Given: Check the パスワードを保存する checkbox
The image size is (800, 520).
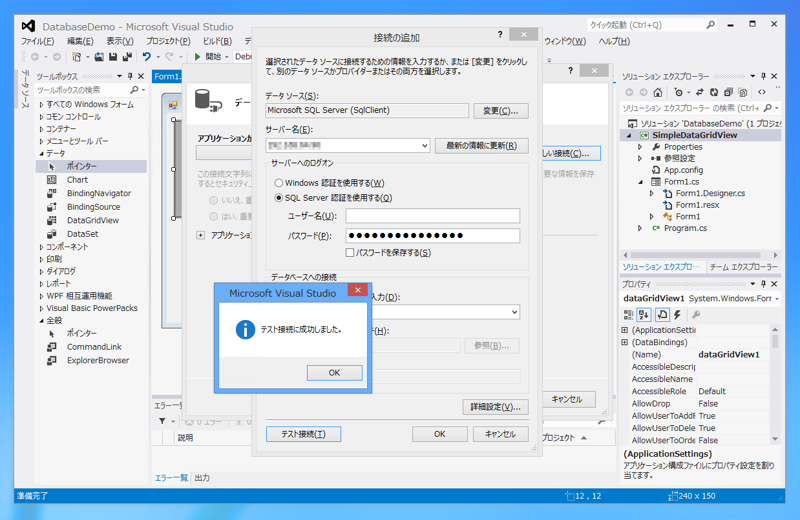Looking at the screenshot, I should pyautogui.click(x=349, y=253).
